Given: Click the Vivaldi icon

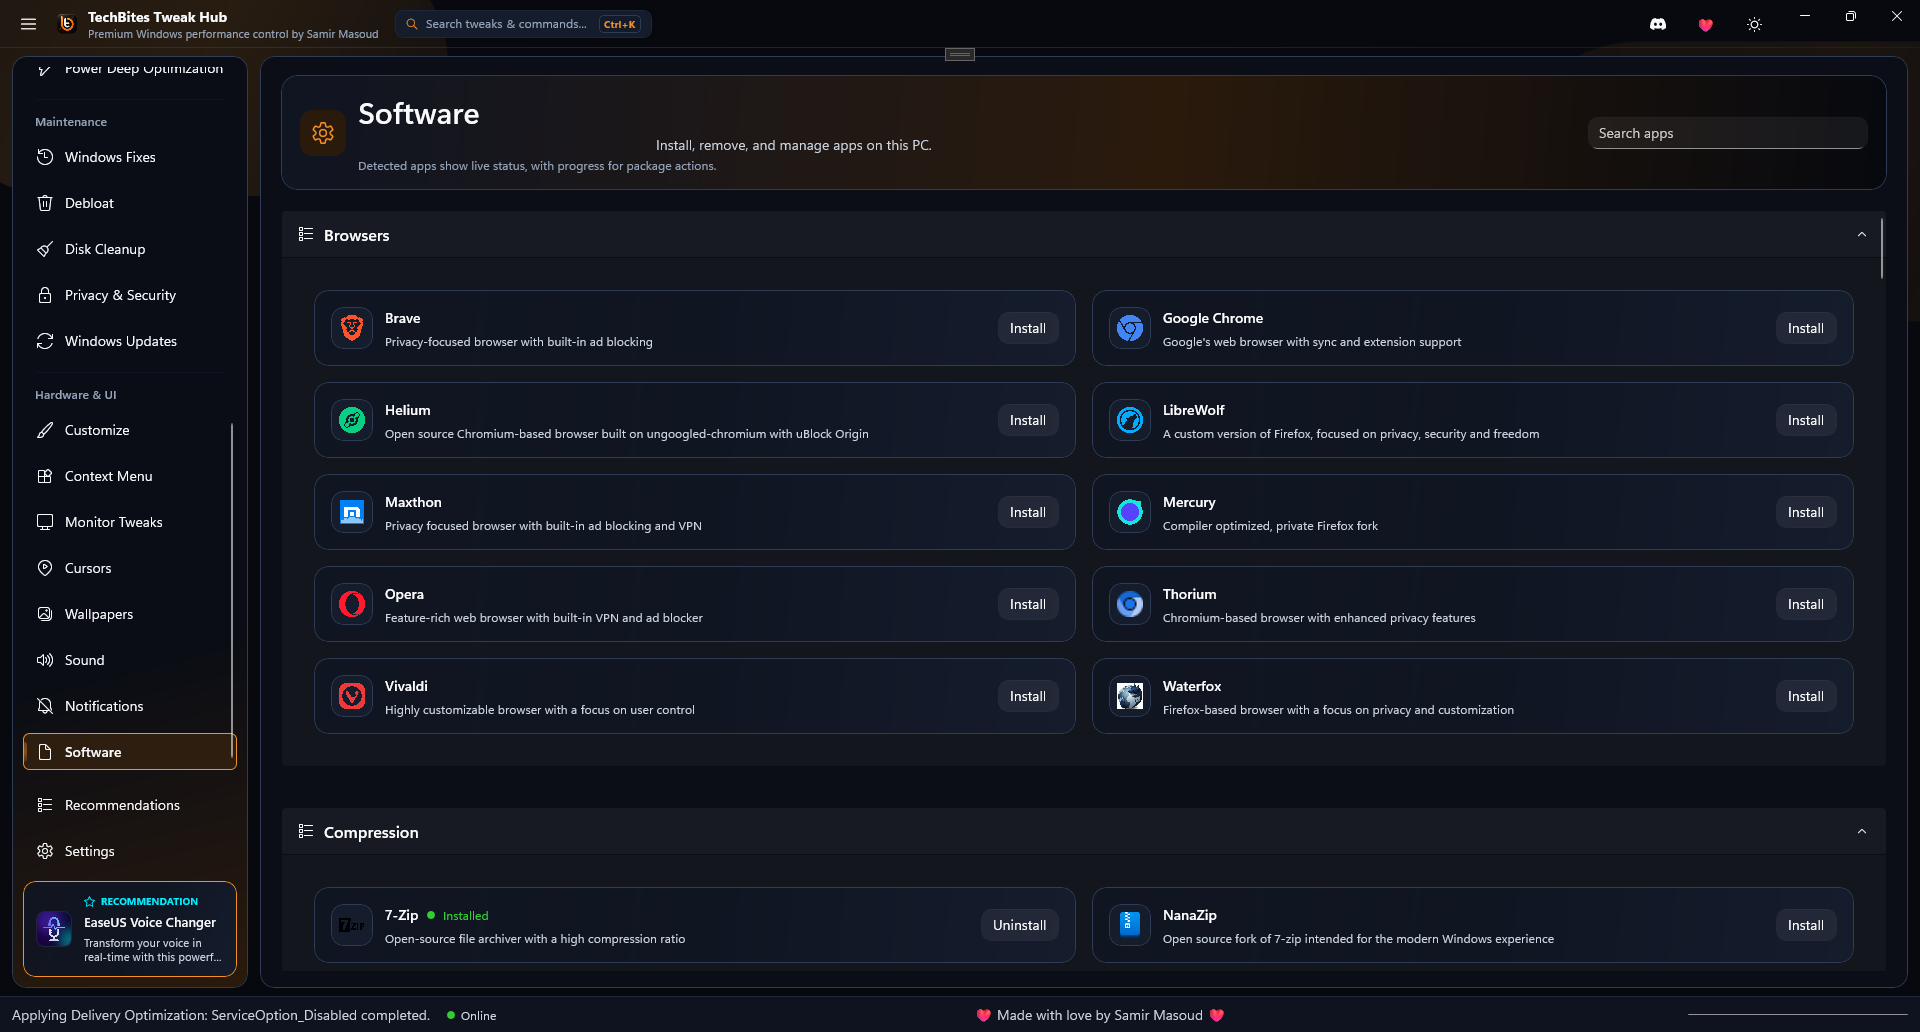Looking at the screenshot, I should tap(352, 696).
